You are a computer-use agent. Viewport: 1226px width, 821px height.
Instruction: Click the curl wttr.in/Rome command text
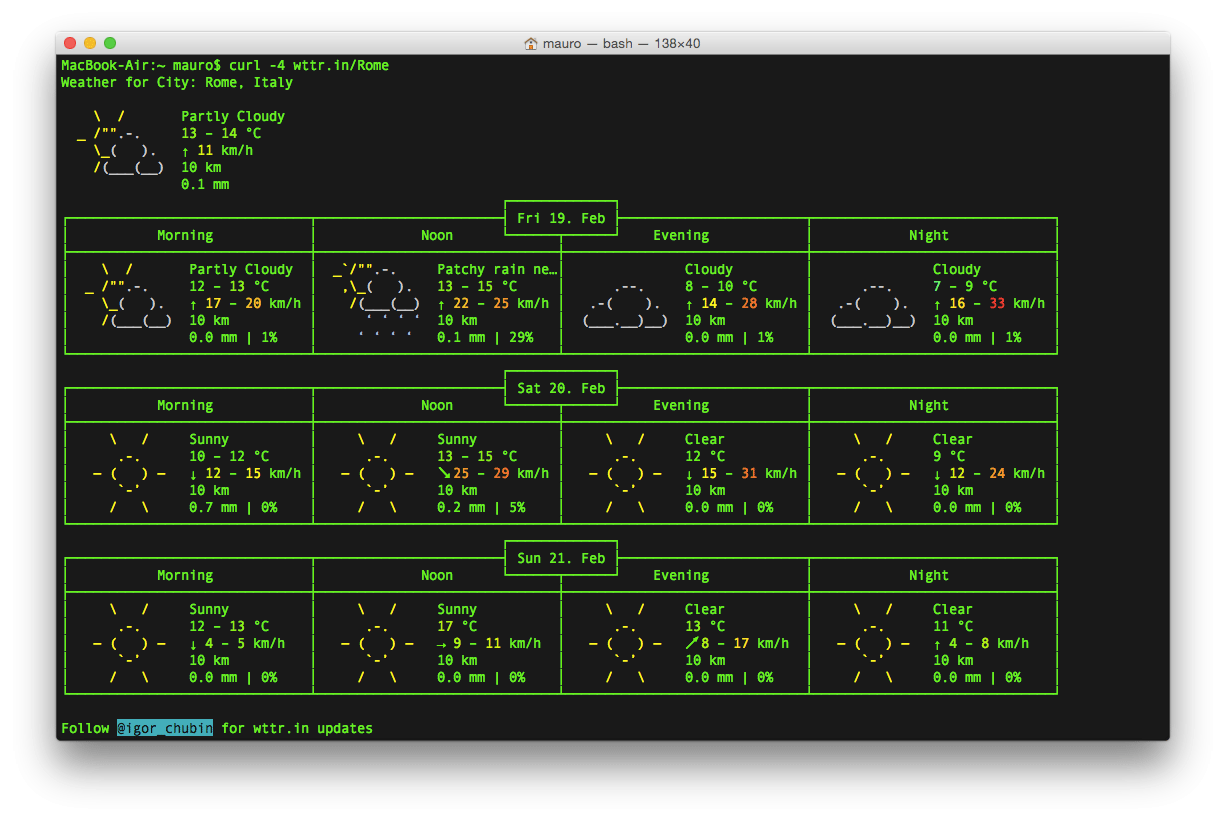tap(309, 66)
